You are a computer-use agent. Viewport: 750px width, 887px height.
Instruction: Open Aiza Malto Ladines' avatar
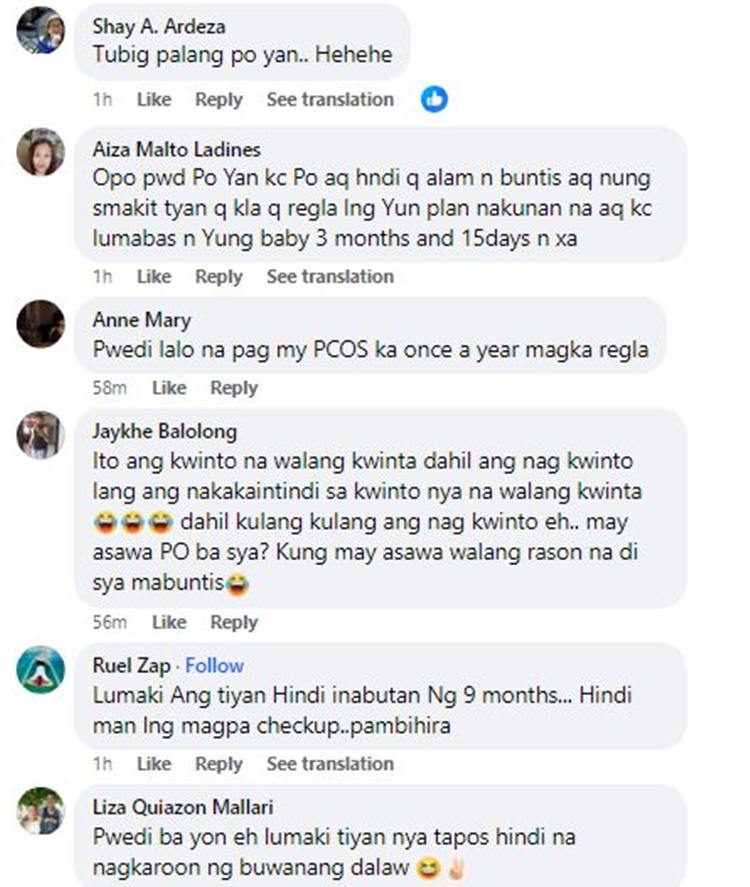click(x=40, y=152)
